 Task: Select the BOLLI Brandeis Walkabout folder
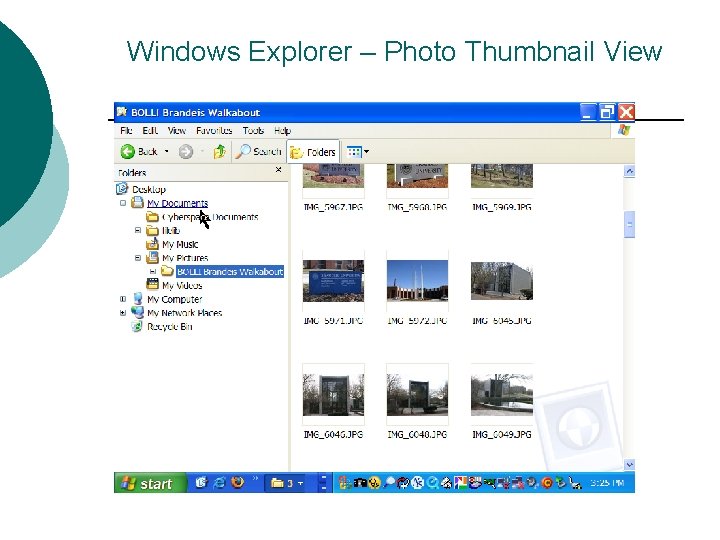point(230,272)
